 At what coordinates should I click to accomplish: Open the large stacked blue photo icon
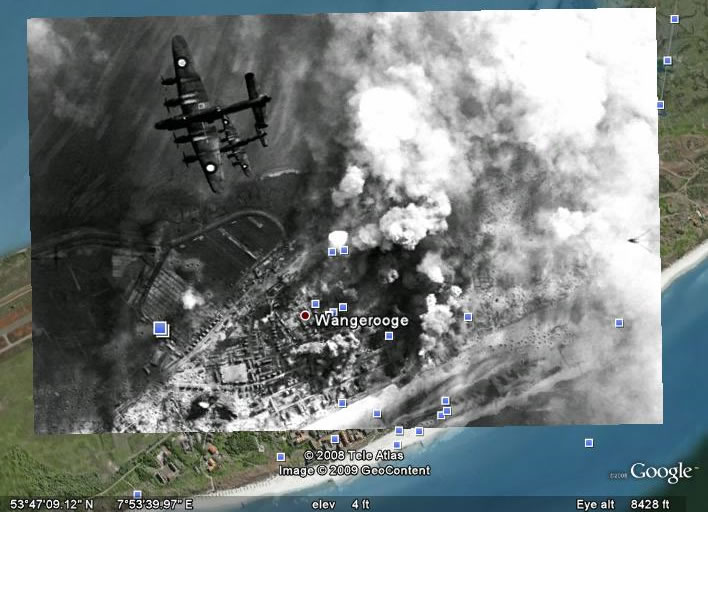(161, 329)
